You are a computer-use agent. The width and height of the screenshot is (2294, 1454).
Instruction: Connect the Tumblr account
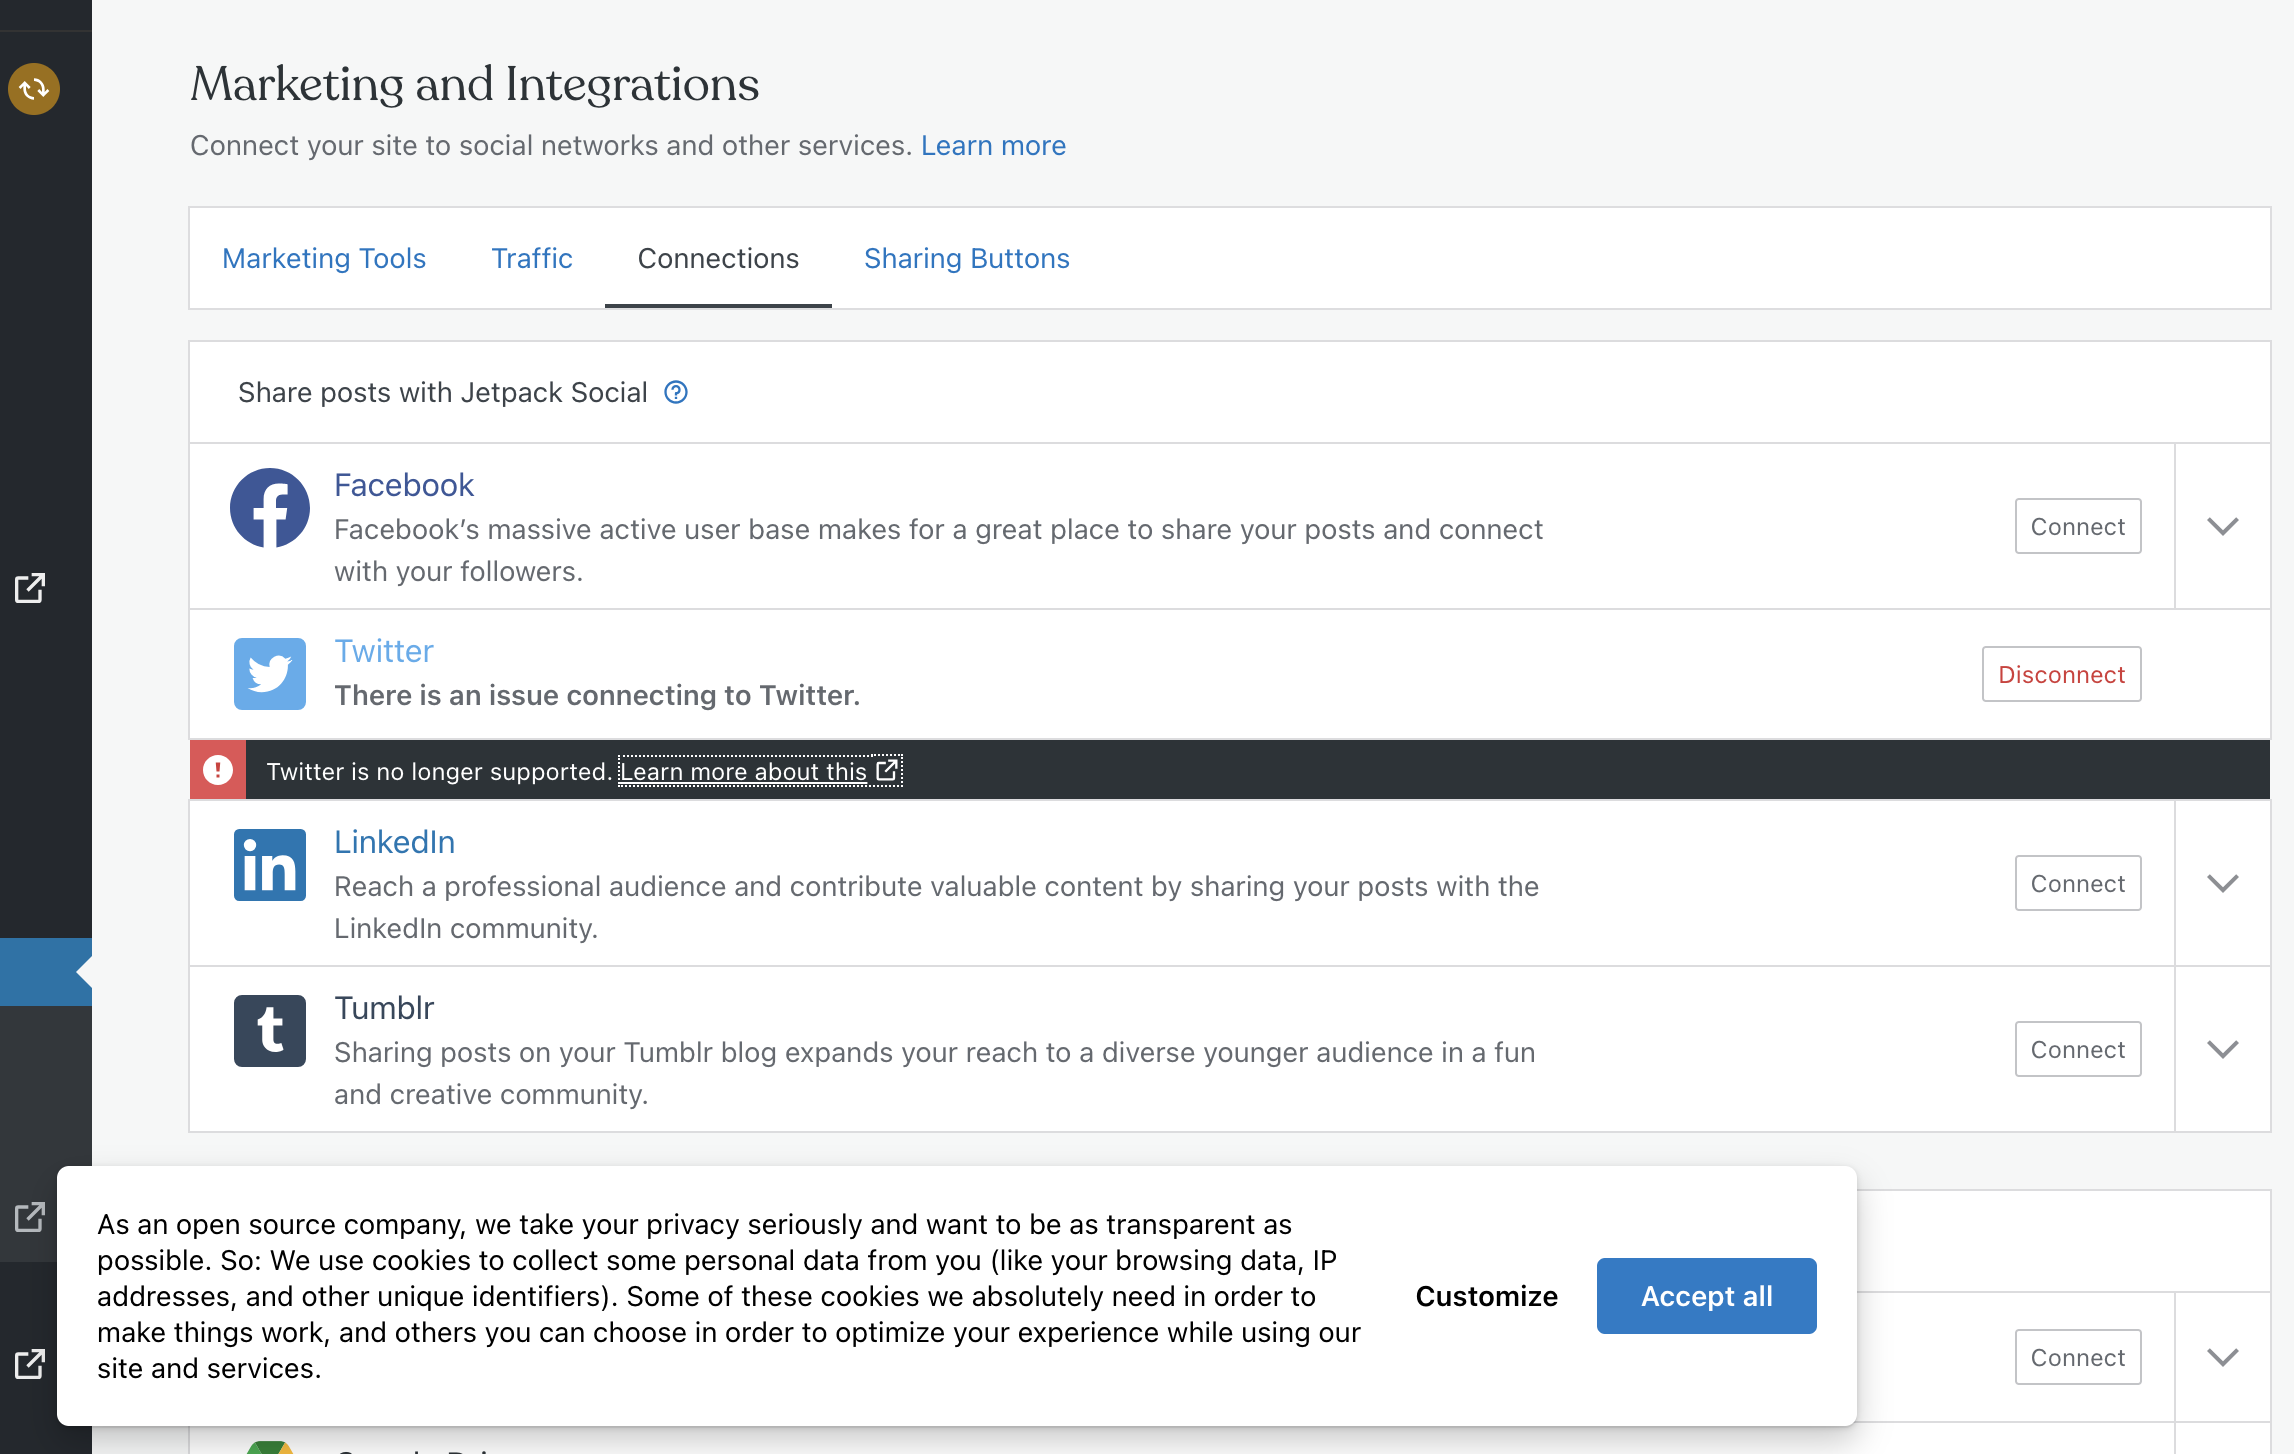pyautogui.click(x=2078, y=1049)
